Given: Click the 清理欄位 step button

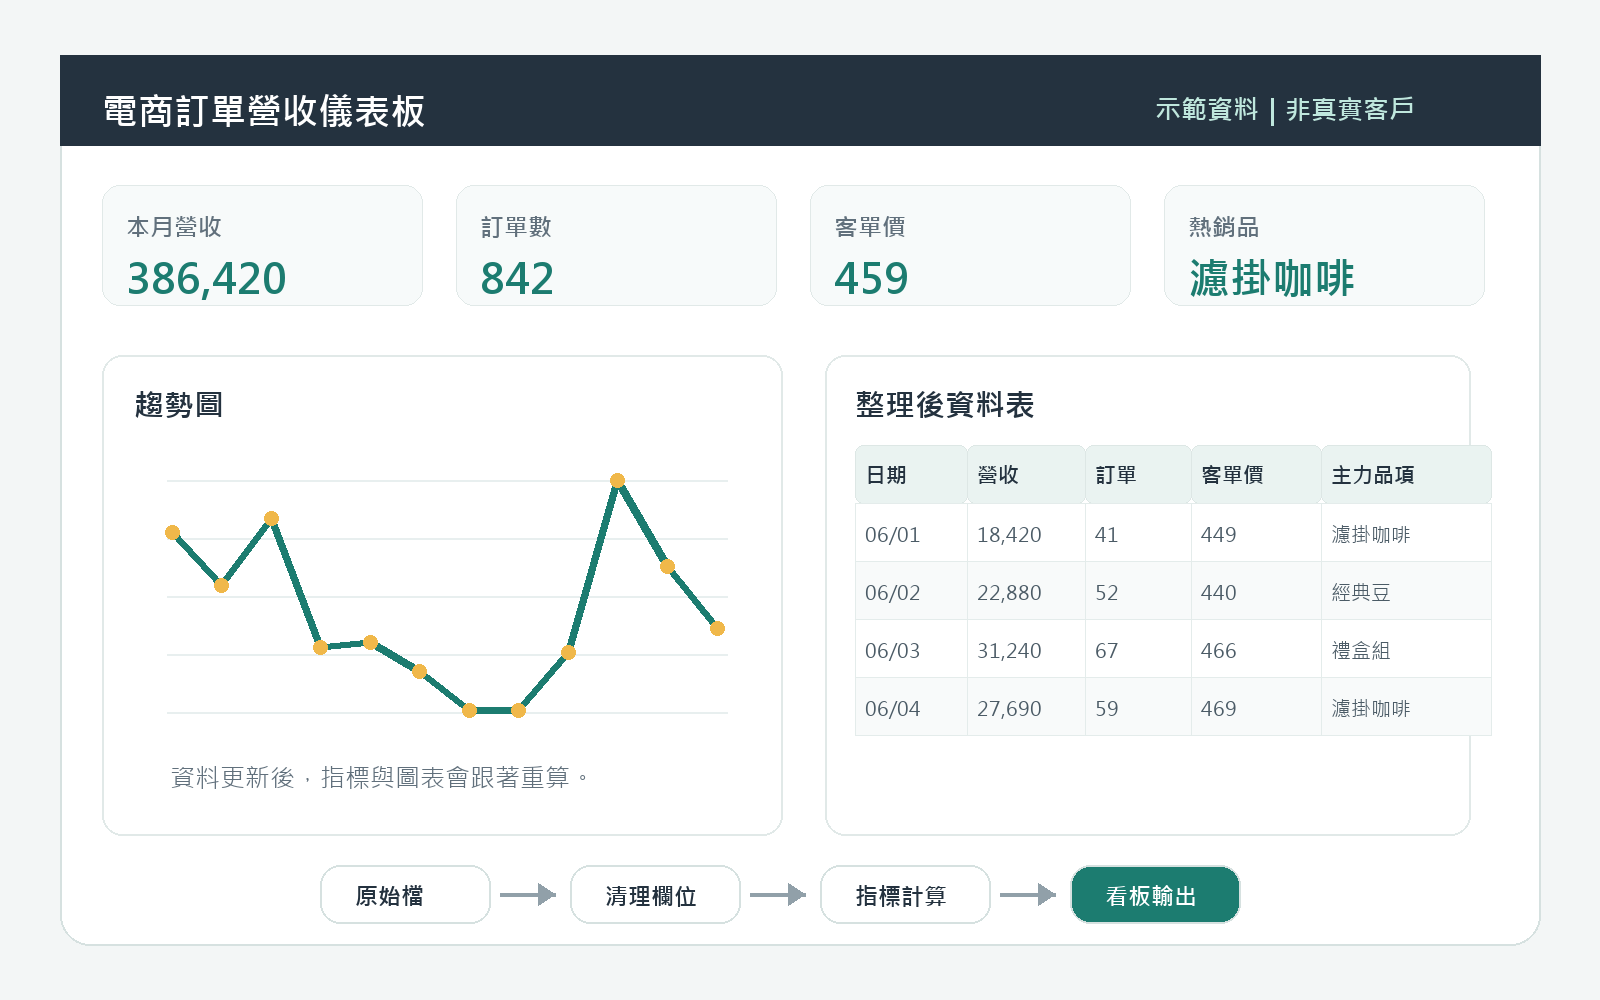Looking at the screenshot, I should 655,895.
